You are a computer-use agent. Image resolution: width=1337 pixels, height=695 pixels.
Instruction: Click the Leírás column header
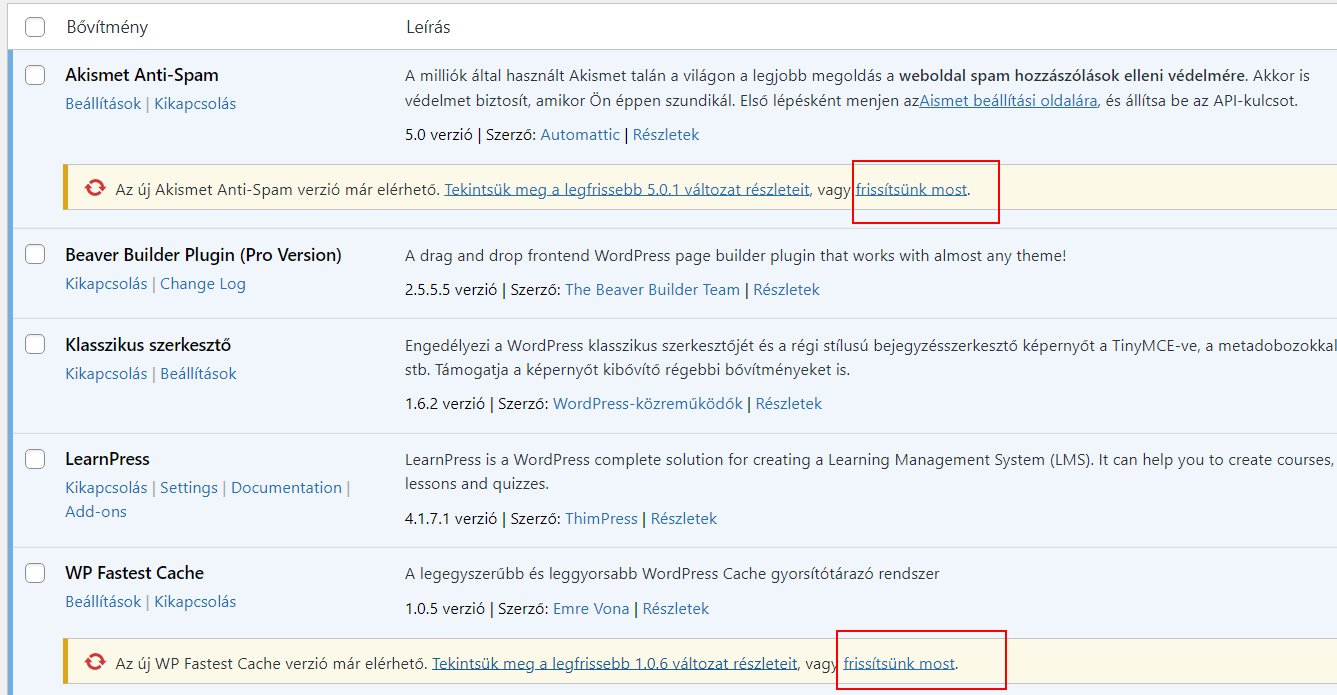coord(428,27)
